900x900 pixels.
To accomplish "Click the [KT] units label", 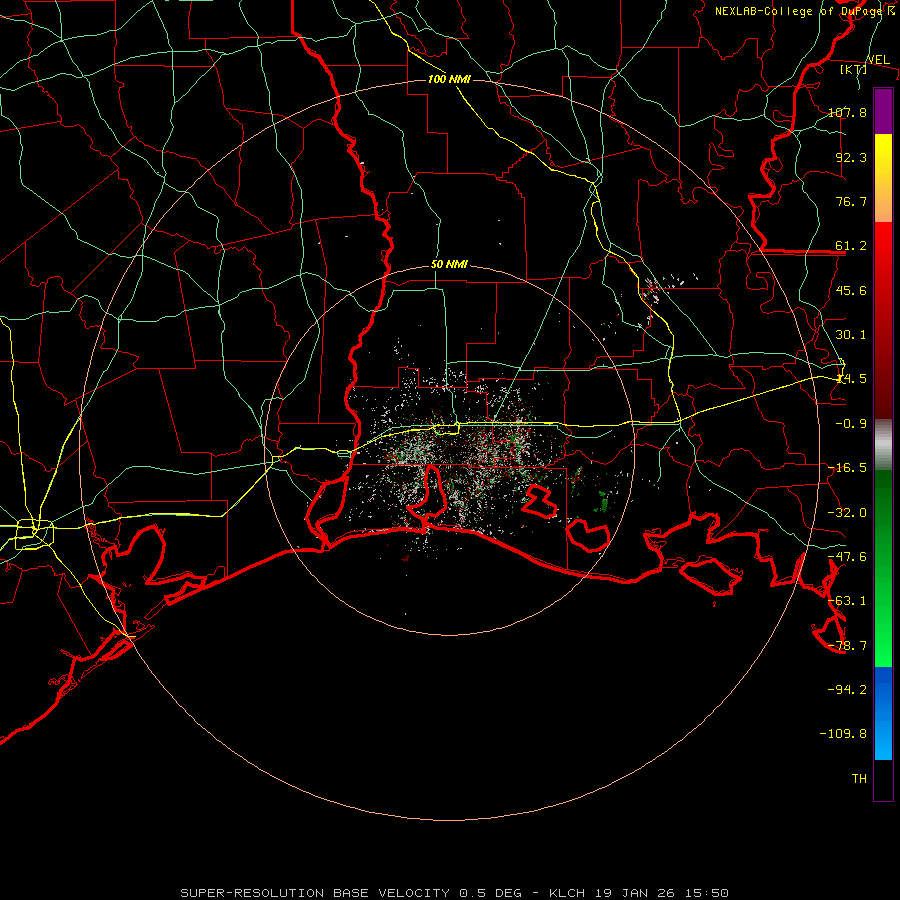I will (854, 69).
